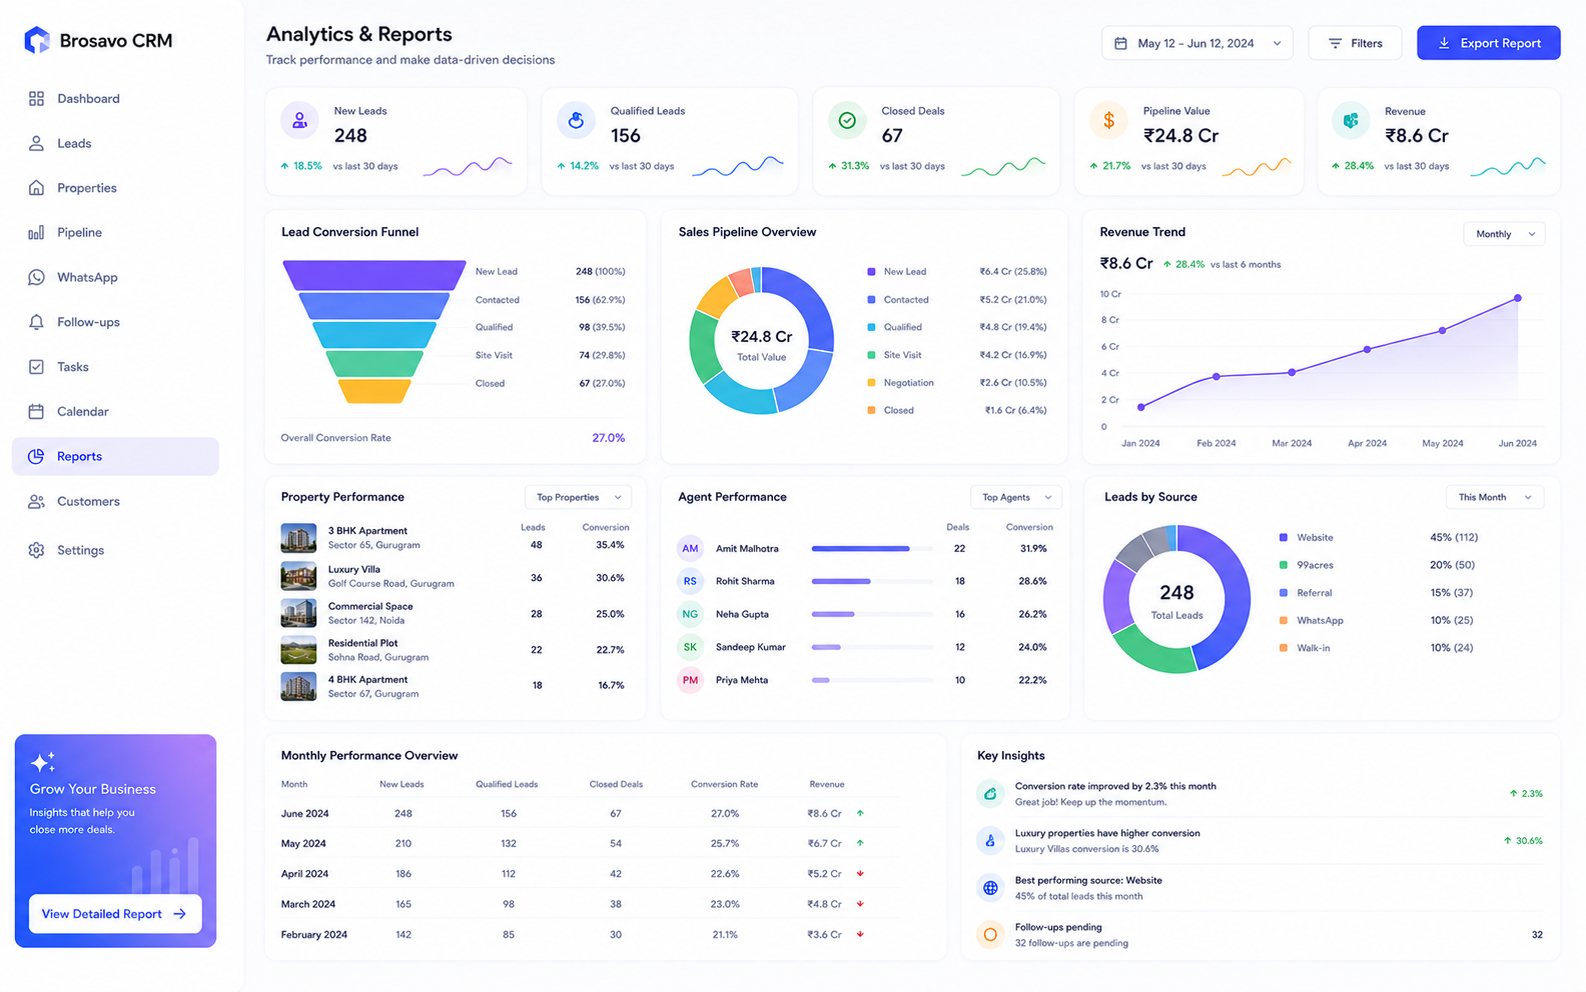
Task: Click the Settings gear icon
Action: pos(36,550)
